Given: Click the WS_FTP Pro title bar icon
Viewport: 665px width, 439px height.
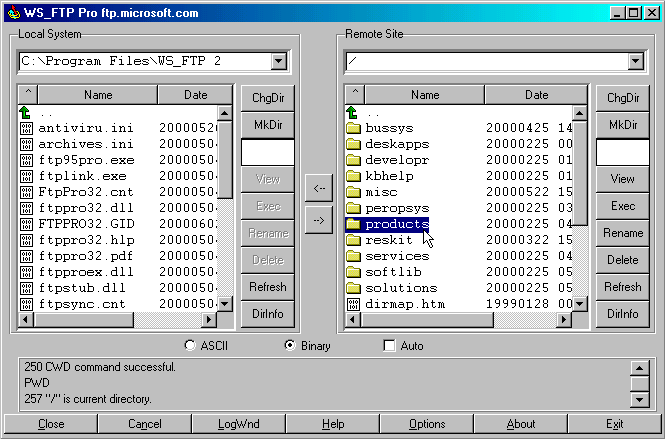Looking at the screenshot, I should coord(14,13).
